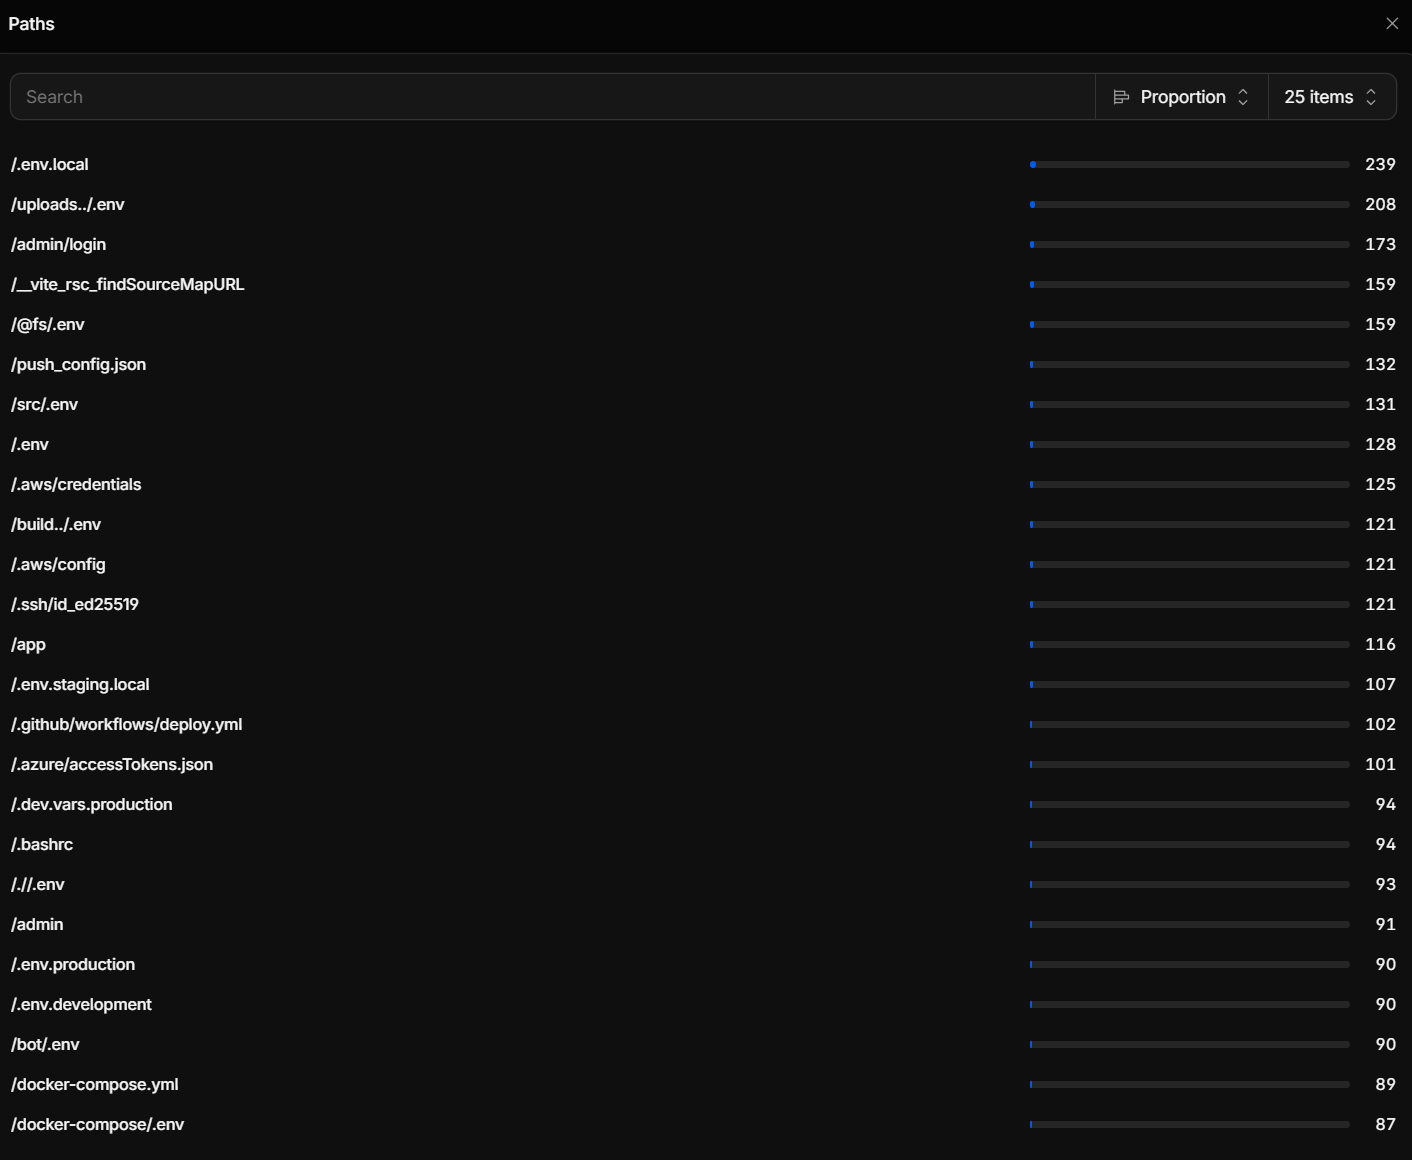Screen dimensions: 1412x1160
Task: Select /__vite_rsc_findSourceMapURL path
Action: click(128, 284)
